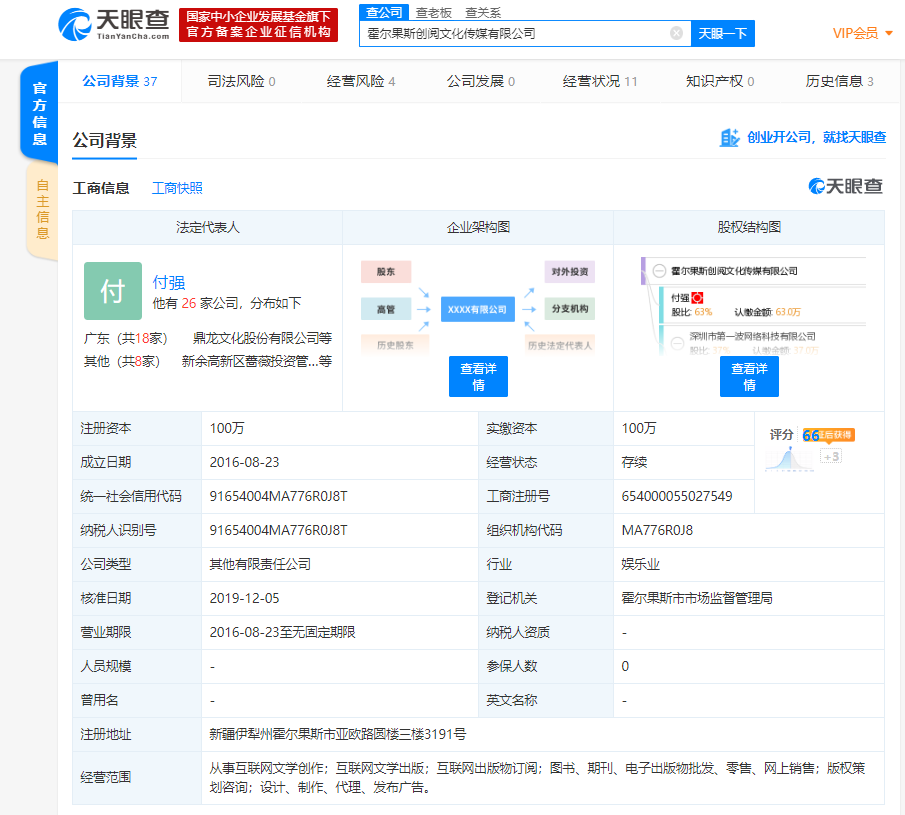Click the 创业开公司，就找天眼查 banner link
905x815 pixels.
pos(816,137)
